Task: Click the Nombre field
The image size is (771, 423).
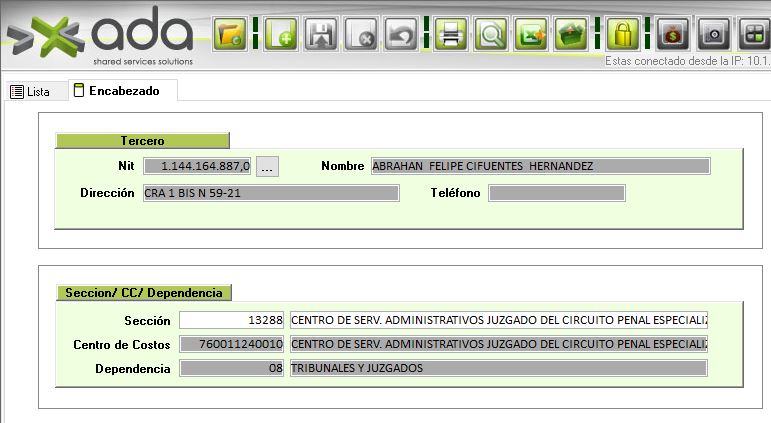Action: pyautogui.click(x=540, y=166)
